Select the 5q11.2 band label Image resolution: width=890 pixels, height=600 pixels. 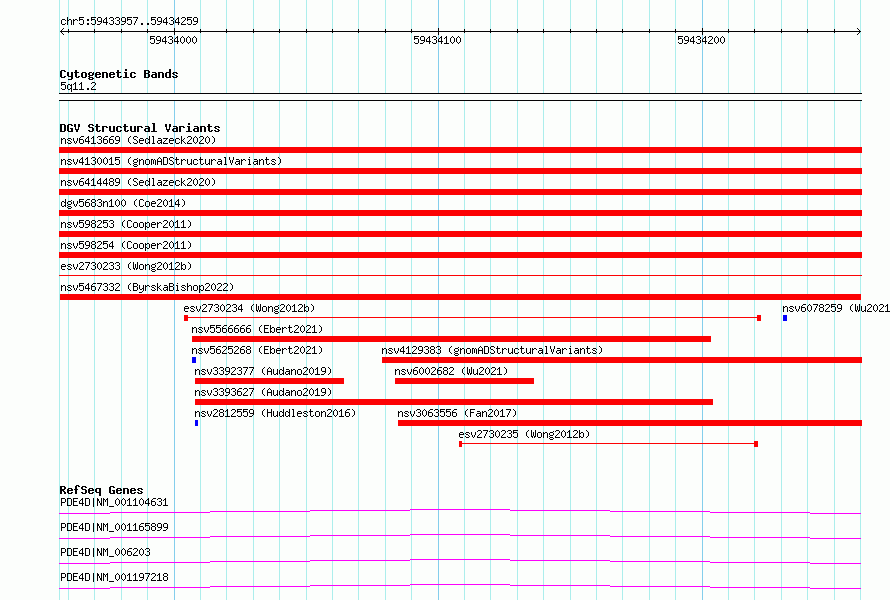(x=78, y=86)
